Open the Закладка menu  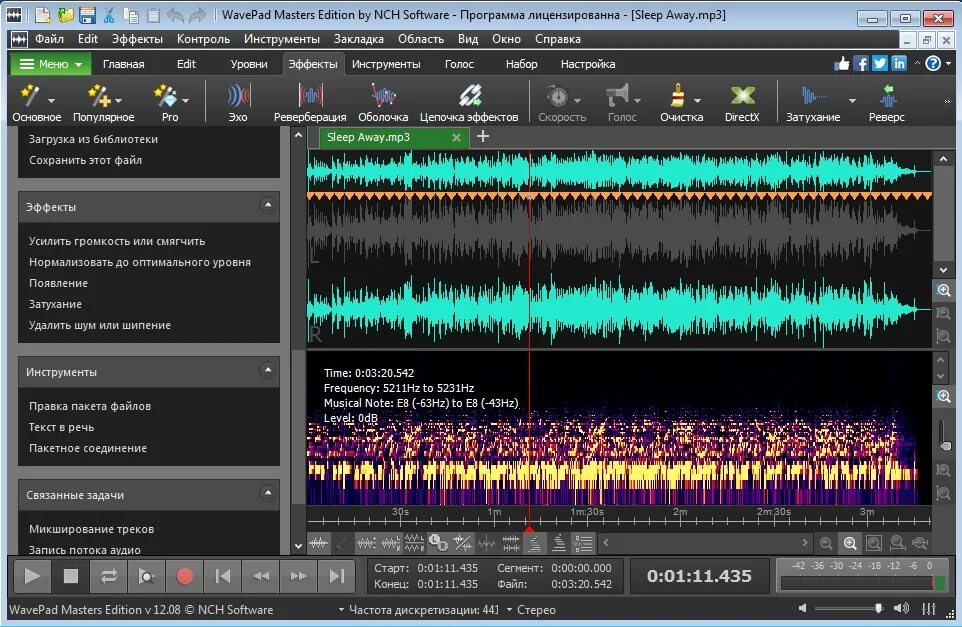[x=359, y=39]
